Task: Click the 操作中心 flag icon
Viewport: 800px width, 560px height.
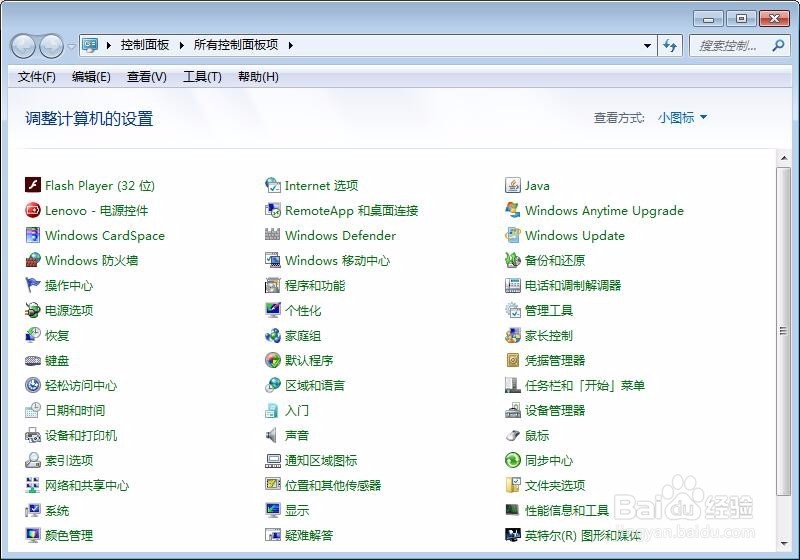Action: click(33, 285)
